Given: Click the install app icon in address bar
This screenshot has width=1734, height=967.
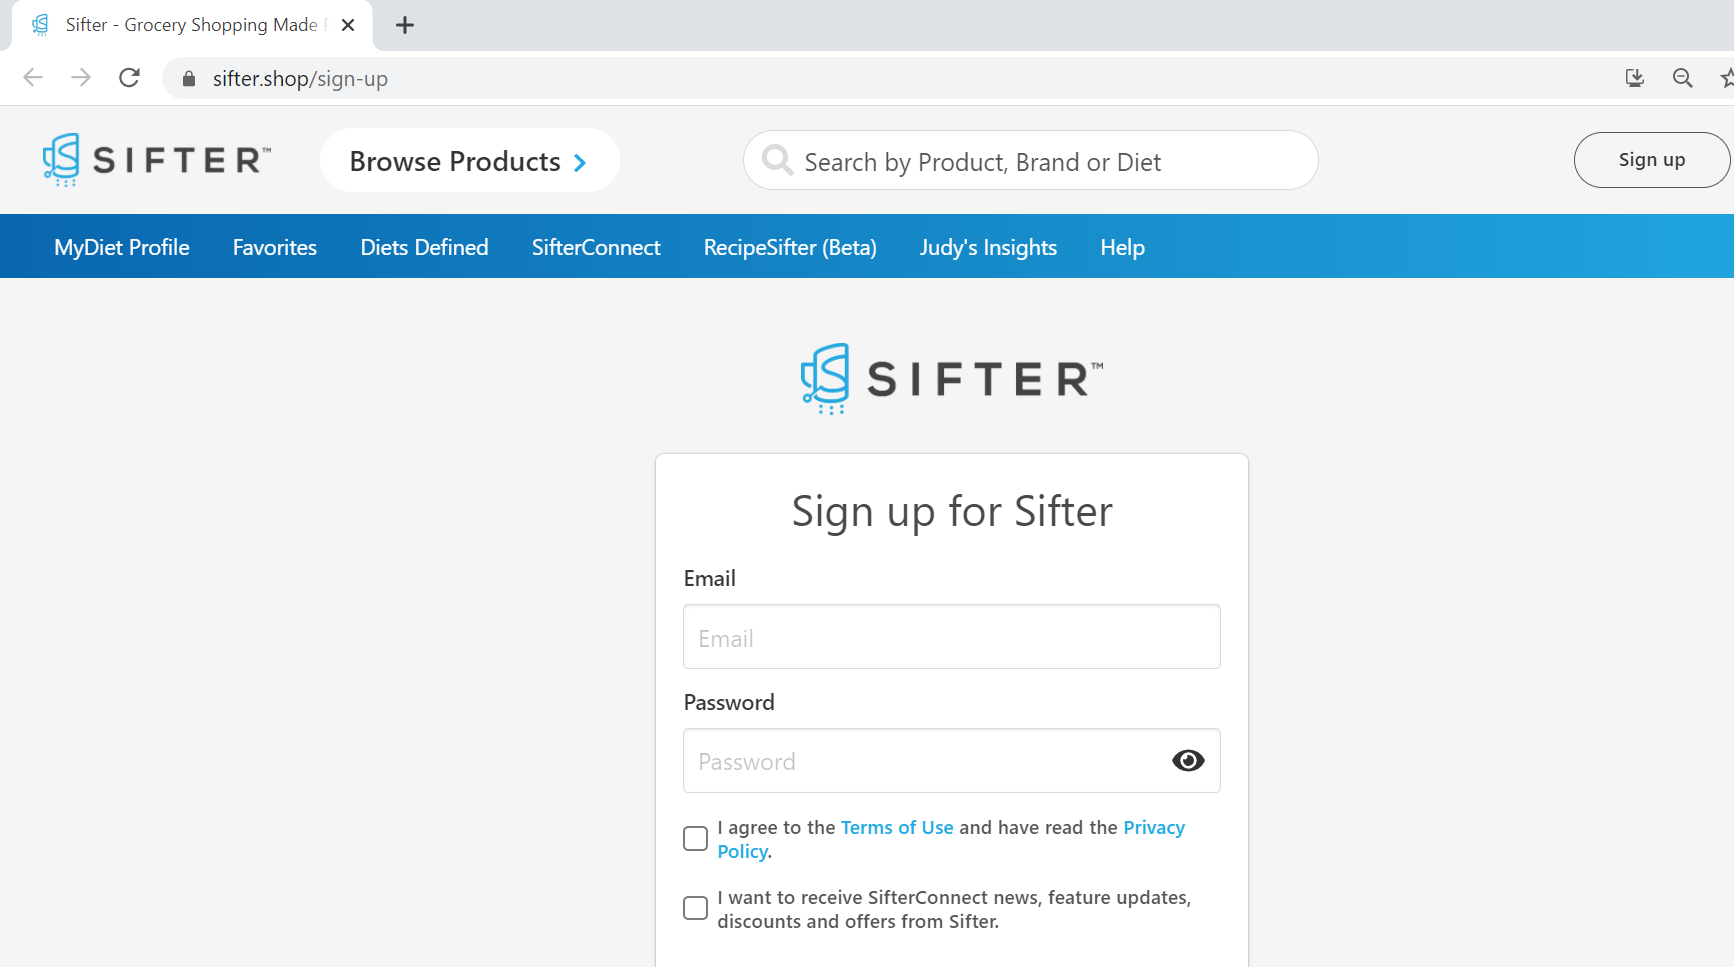Looking at the screenshot, I should (x=1635, y=78).
